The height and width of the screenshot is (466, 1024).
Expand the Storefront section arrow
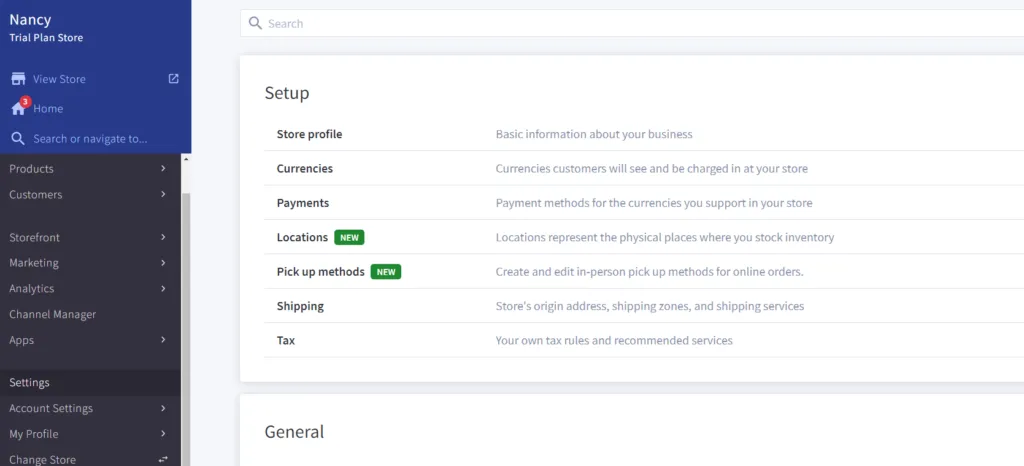coord(163,238)
